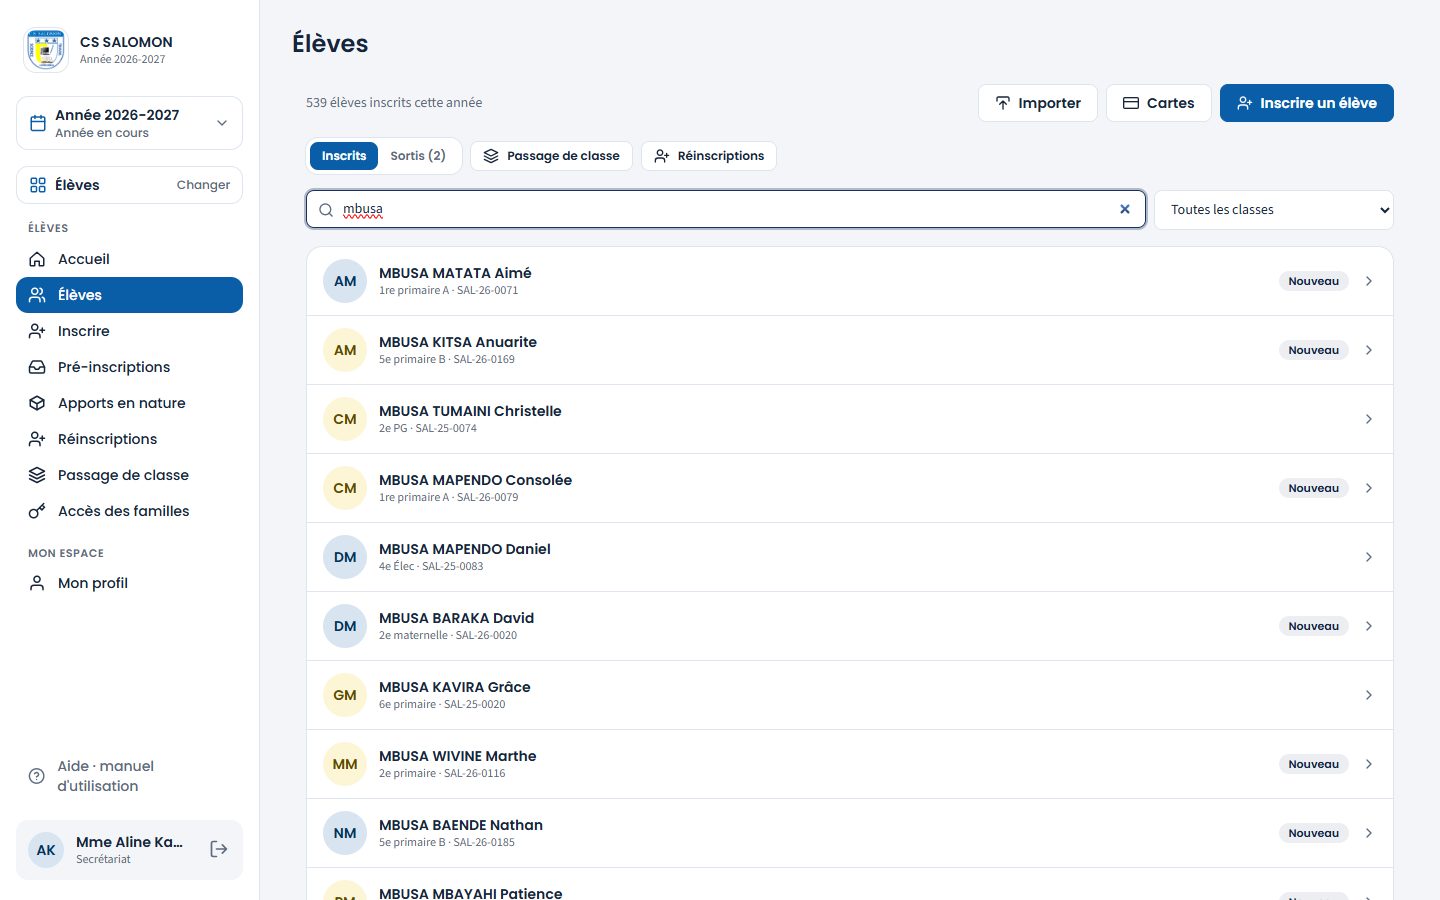This screenshot has height=900, width=1440.
Task: Click the CS Salomon school logo
Action: coord(46,50)
